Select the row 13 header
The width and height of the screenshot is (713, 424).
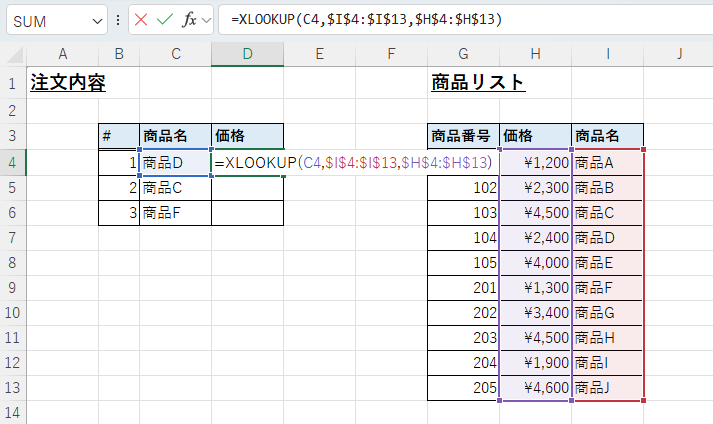pyautogui.click(x=13, y=387)
